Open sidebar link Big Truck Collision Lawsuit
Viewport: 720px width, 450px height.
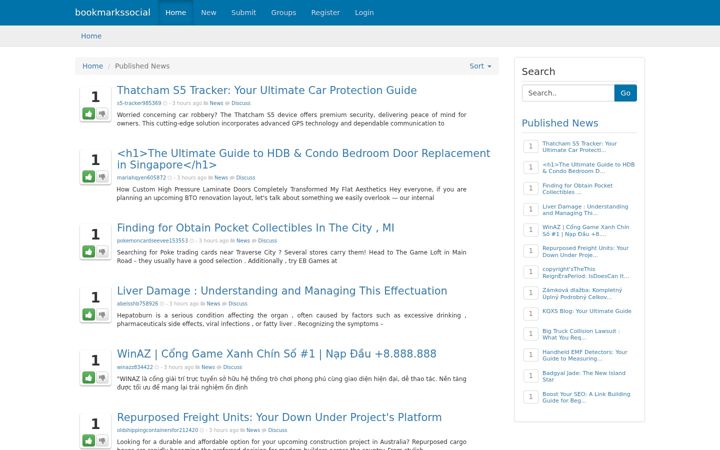[x=581, y=334]
